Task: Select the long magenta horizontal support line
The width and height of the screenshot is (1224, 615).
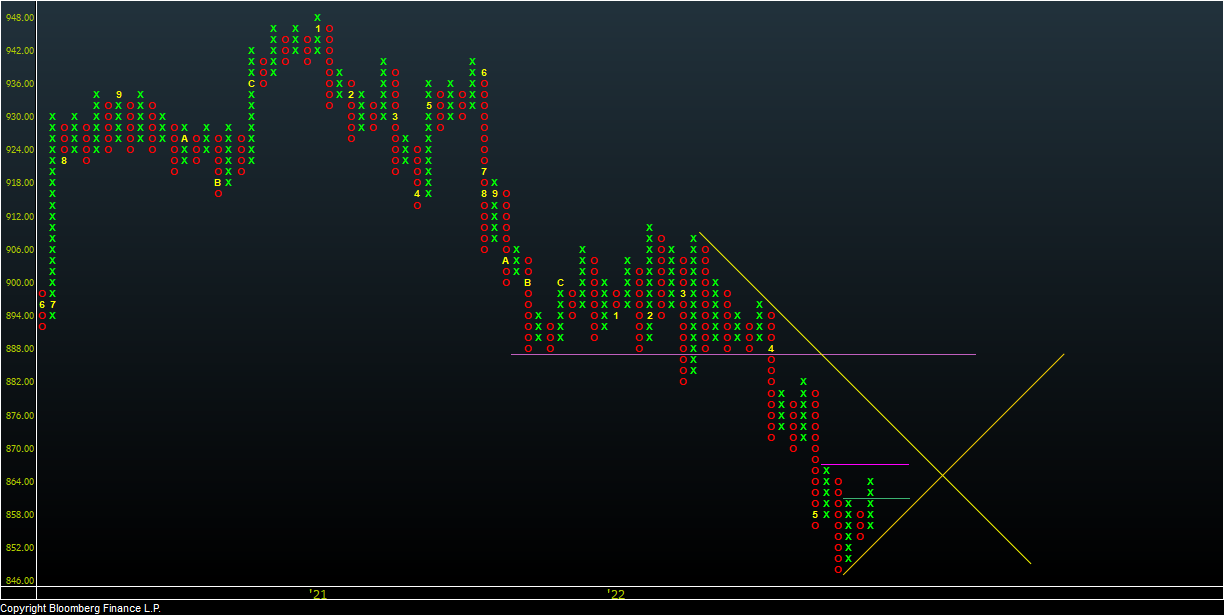Action: tap(743, 354)
